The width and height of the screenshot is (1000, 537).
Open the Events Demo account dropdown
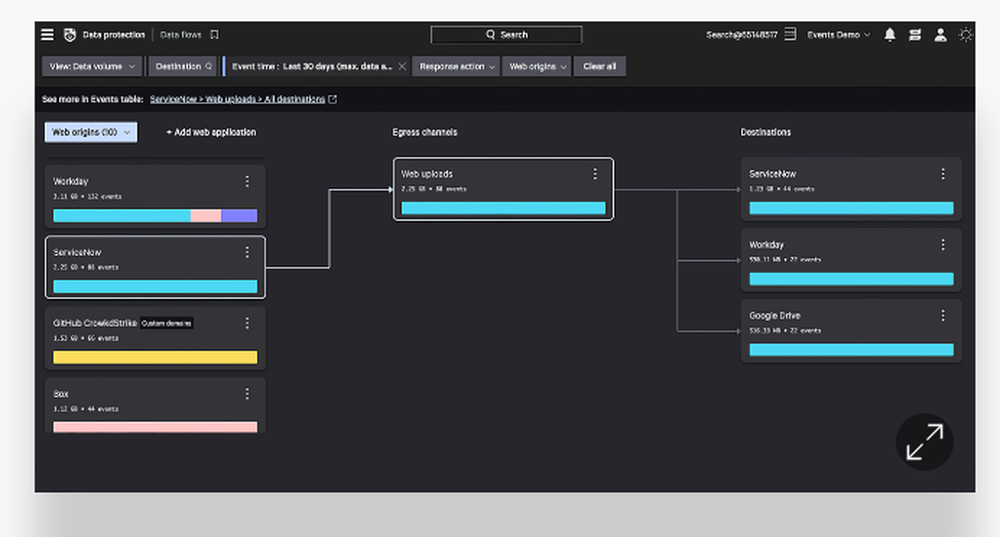838,35
